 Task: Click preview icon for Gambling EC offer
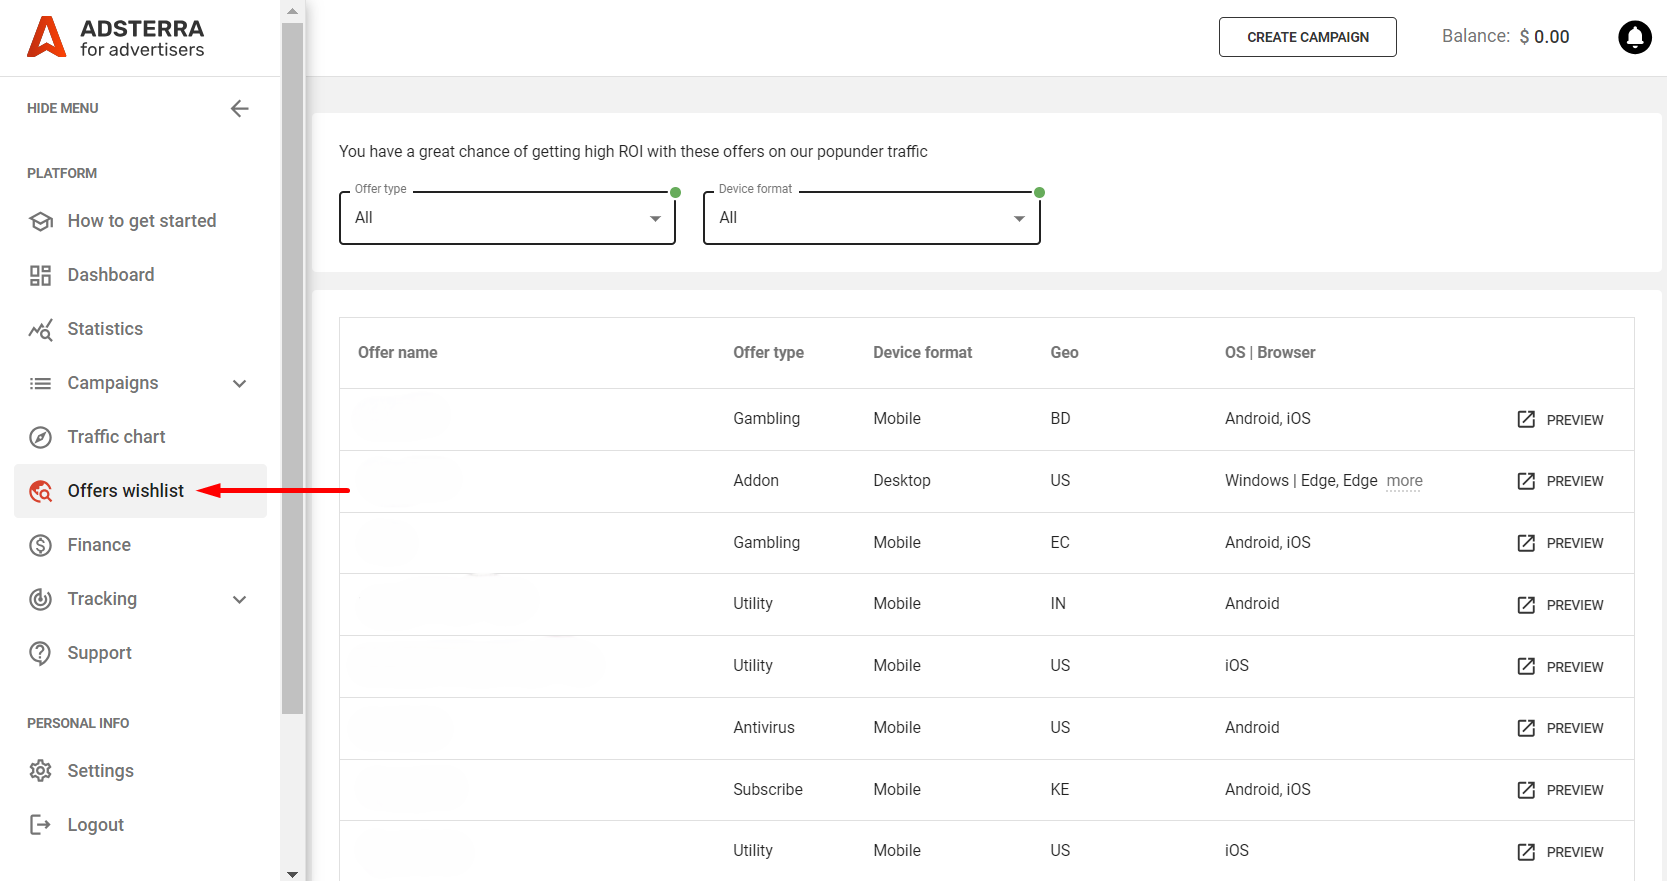tap(1526, 543)
